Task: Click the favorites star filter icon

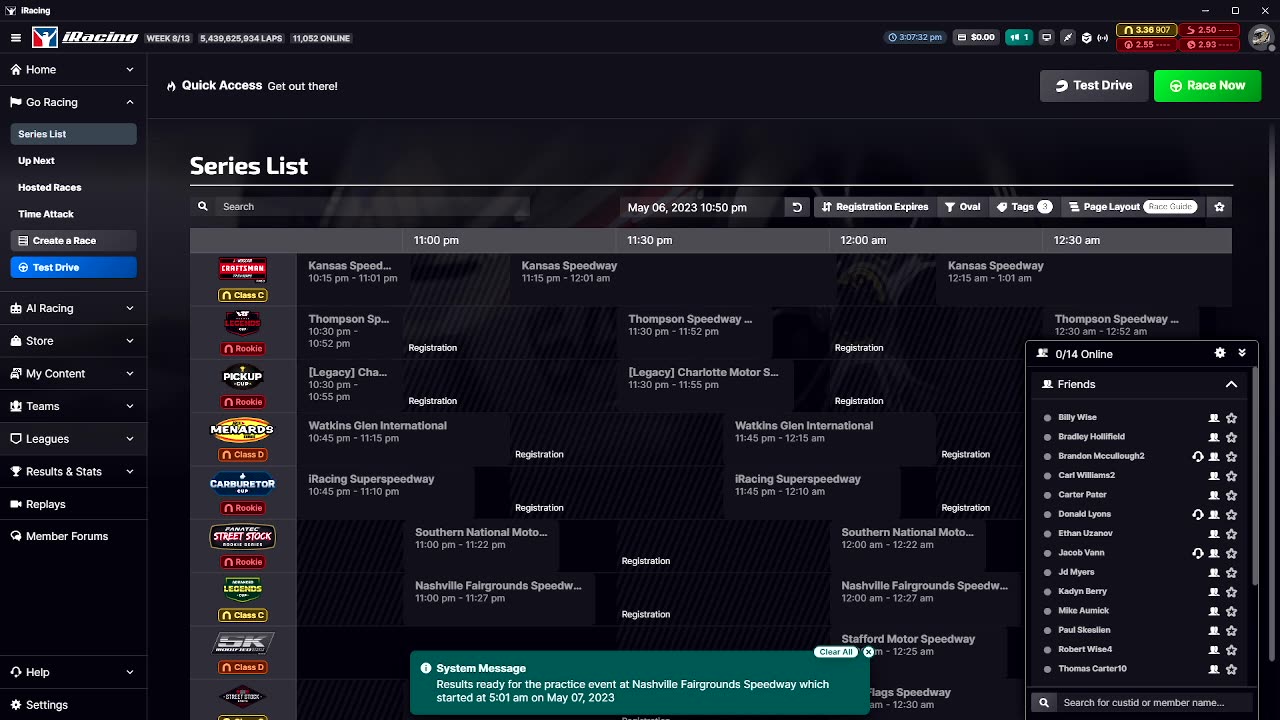Action: point(1219,207)
